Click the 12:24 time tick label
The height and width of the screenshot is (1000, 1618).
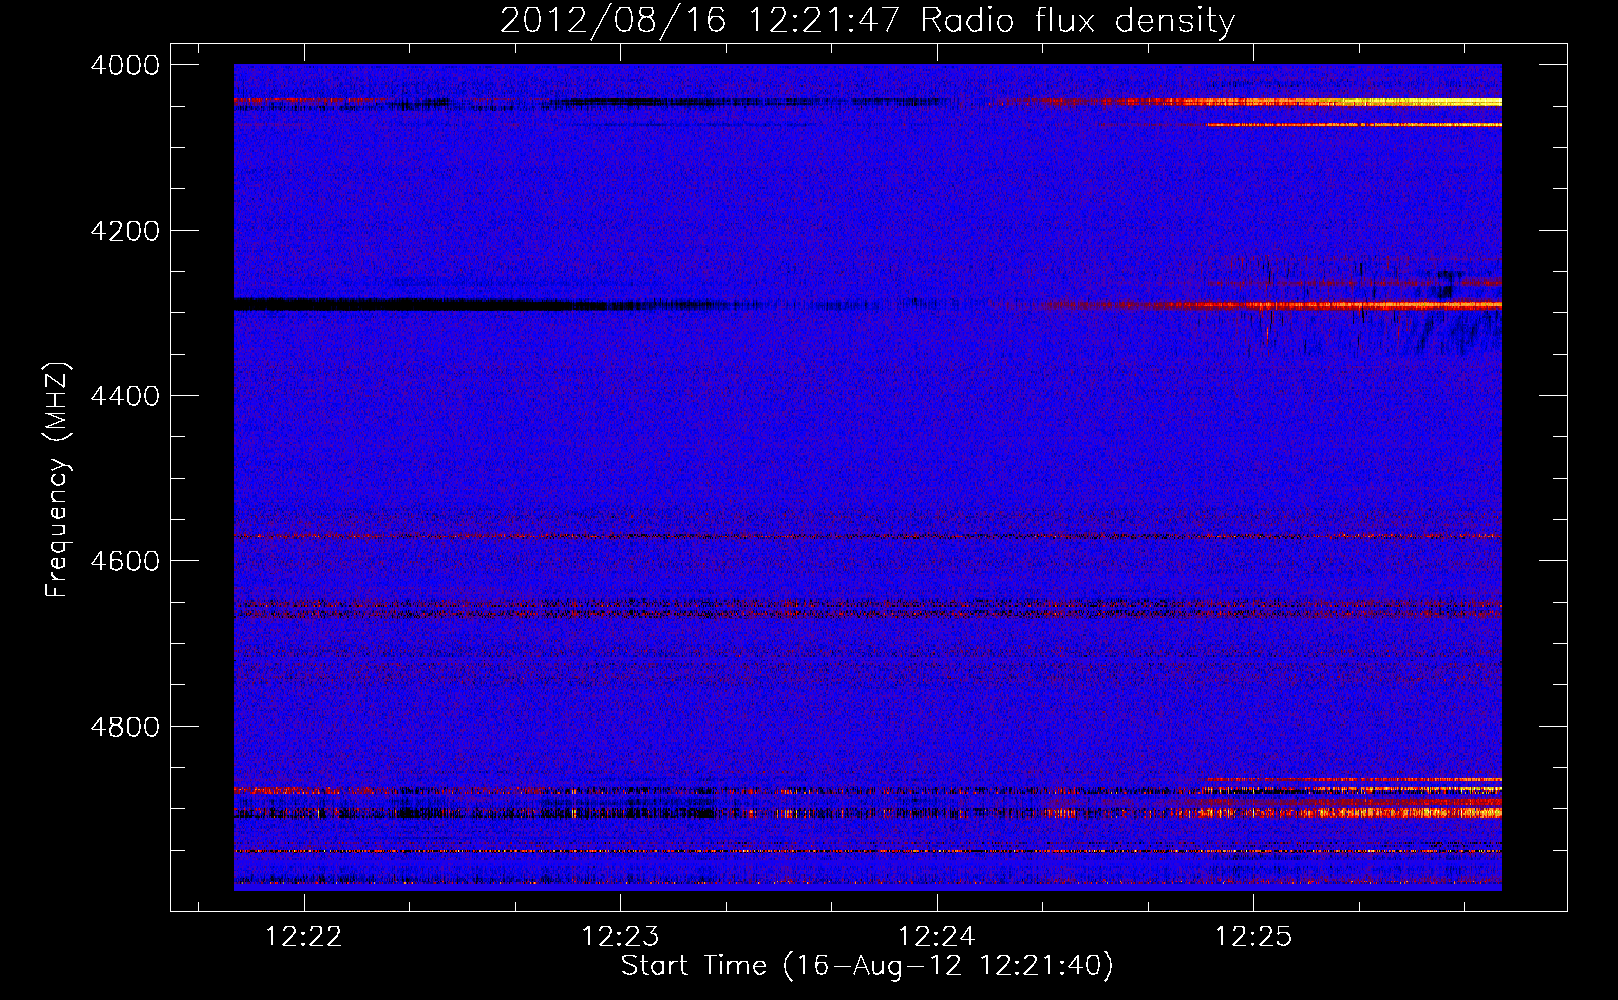click(937, 937)
